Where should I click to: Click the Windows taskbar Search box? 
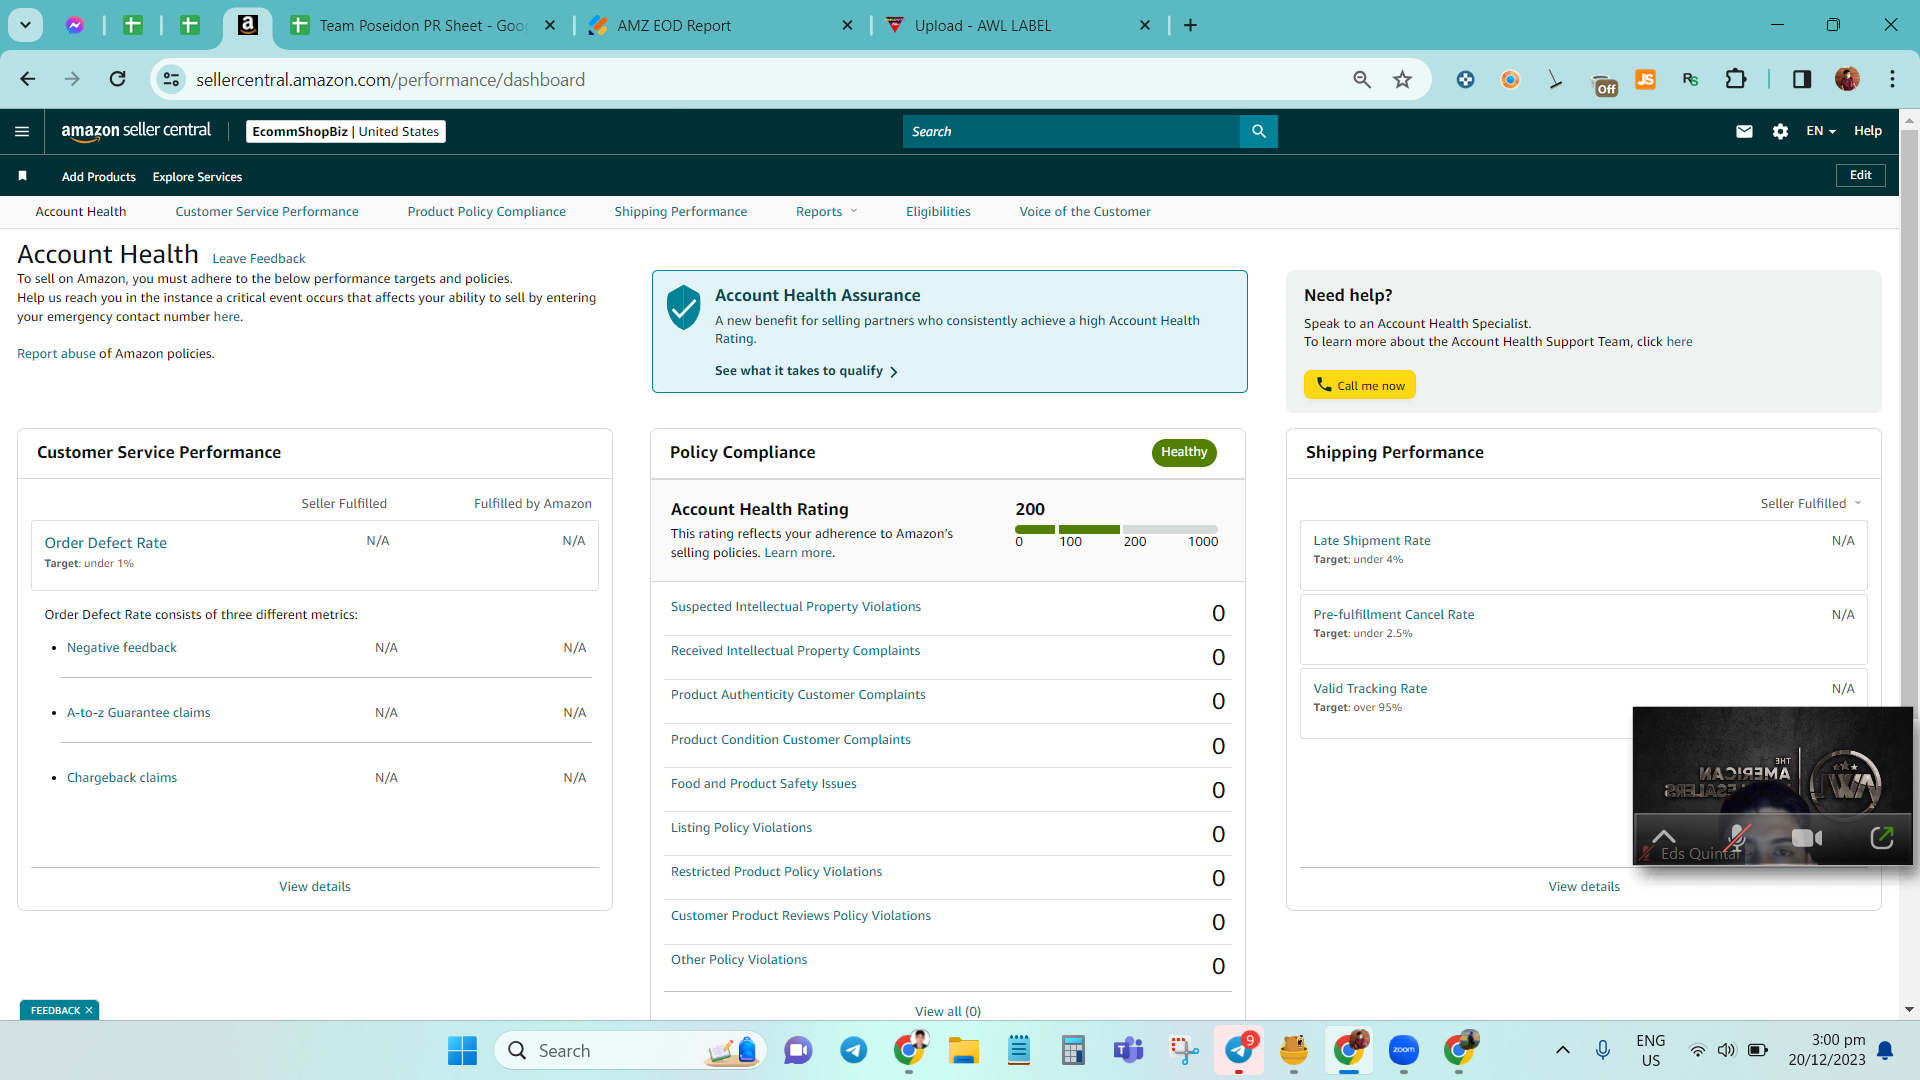[630, 1050]
